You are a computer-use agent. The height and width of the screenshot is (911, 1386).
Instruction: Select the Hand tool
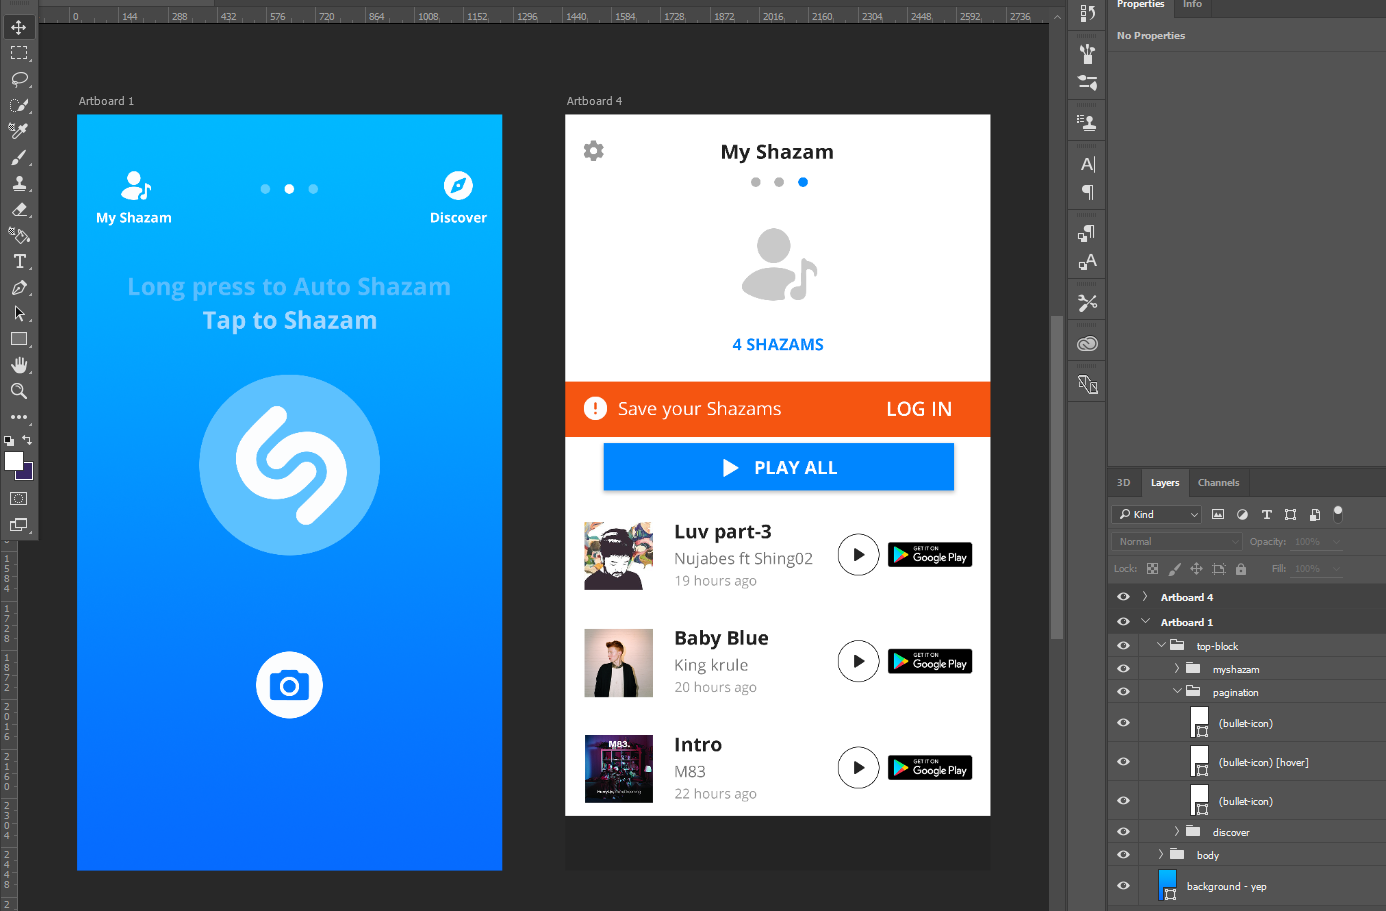point(19,365)
